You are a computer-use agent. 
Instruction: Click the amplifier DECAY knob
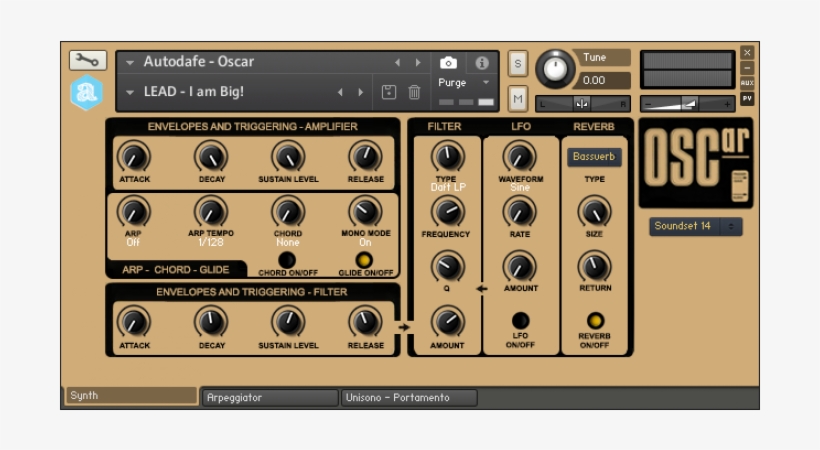[211, 157]
